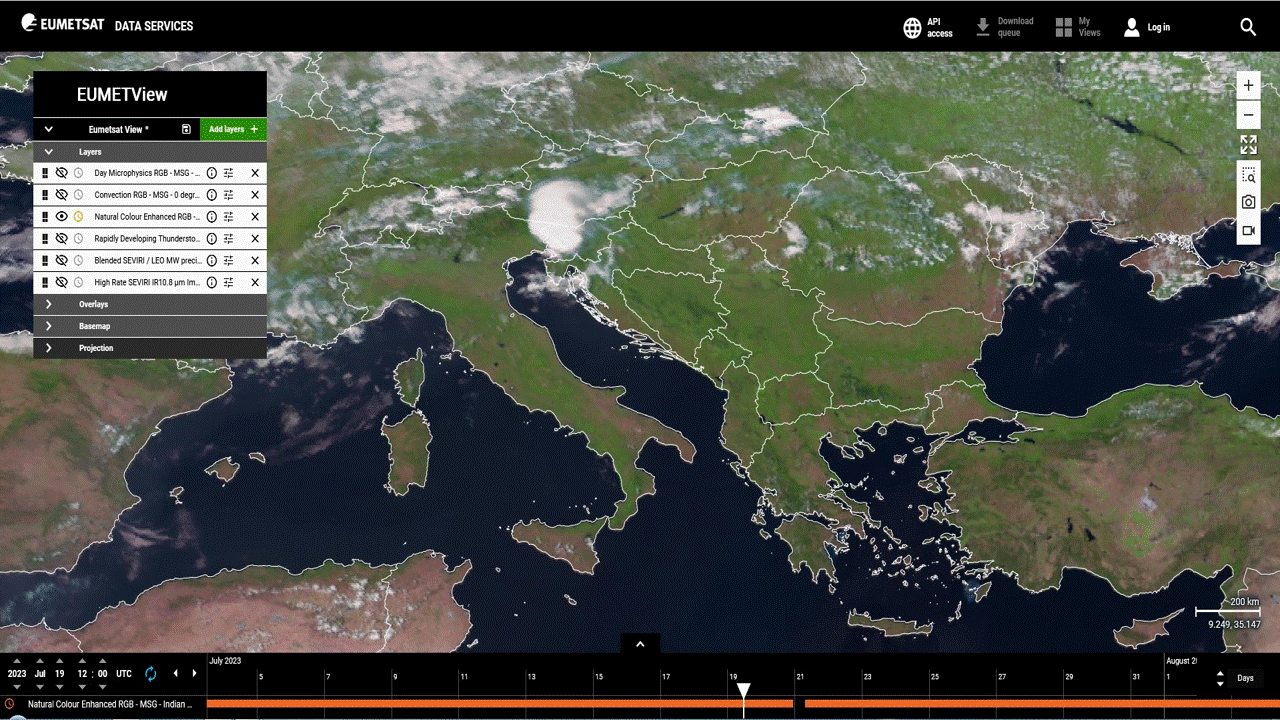Toggle time clock for Convection RGB layer
1280x720 pixels.
pos(78,195)
